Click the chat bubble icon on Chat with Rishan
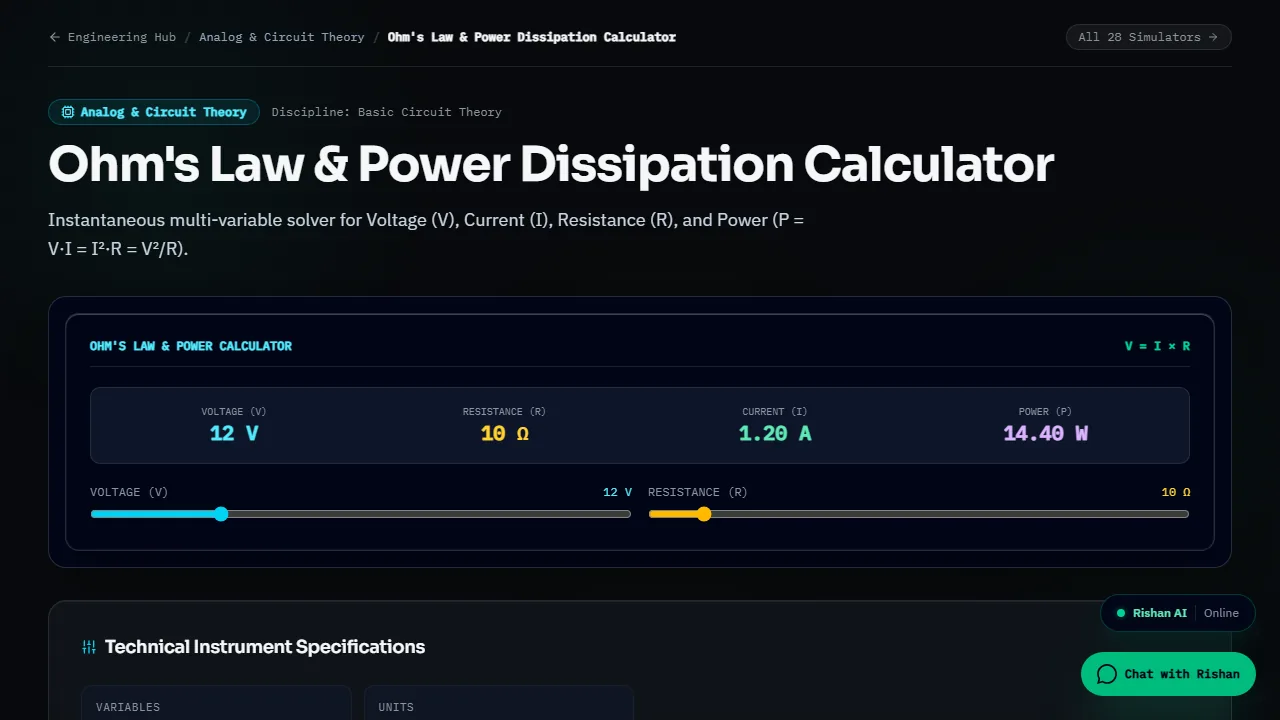This screenshot has height=720, width=1280. click(x=1107, y=674)
